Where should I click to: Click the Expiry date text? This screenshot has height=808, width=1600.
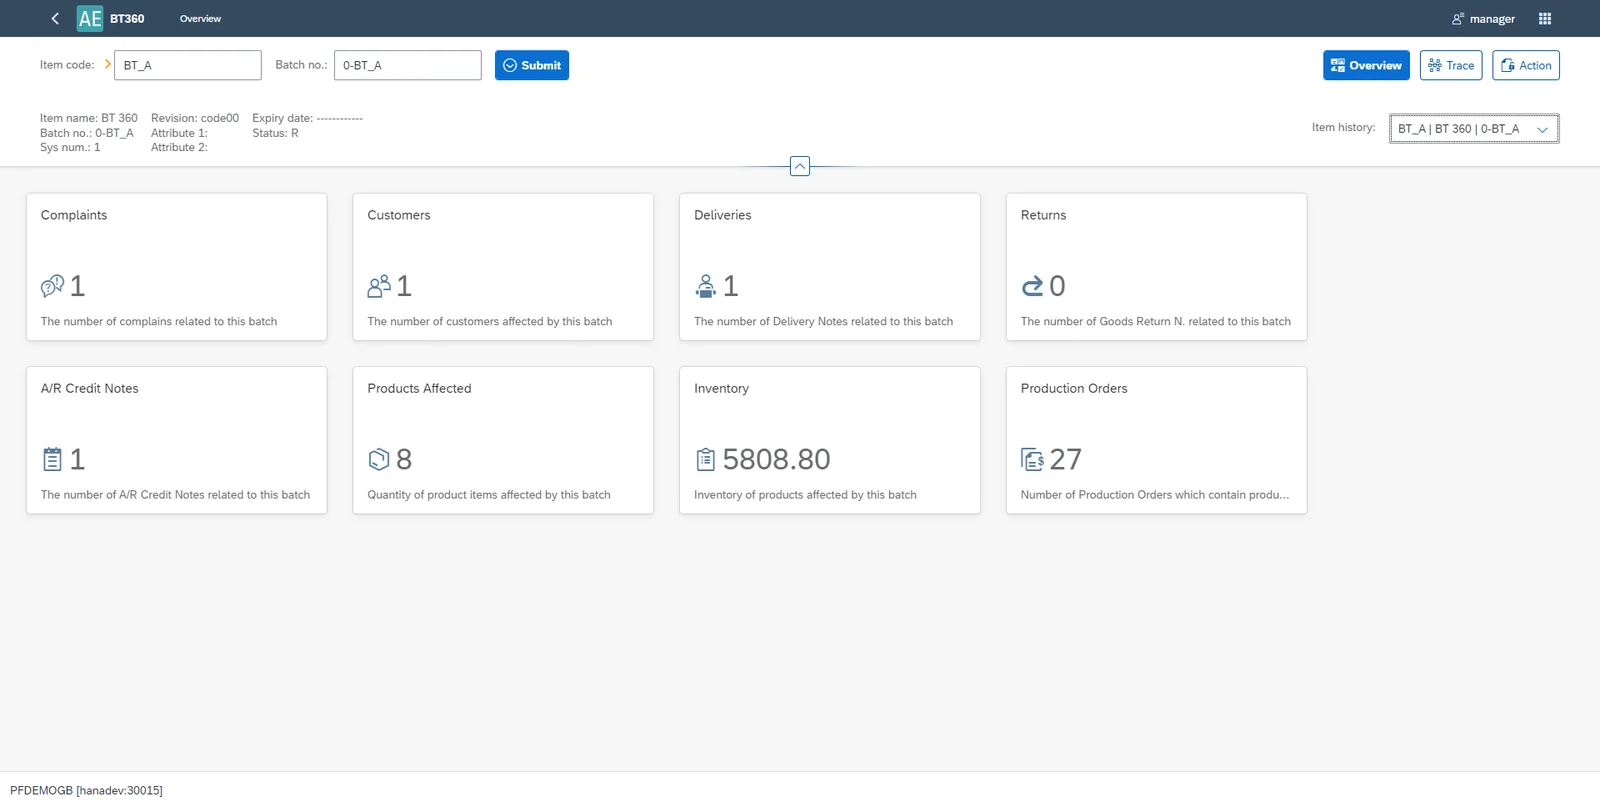pos(307,118)
